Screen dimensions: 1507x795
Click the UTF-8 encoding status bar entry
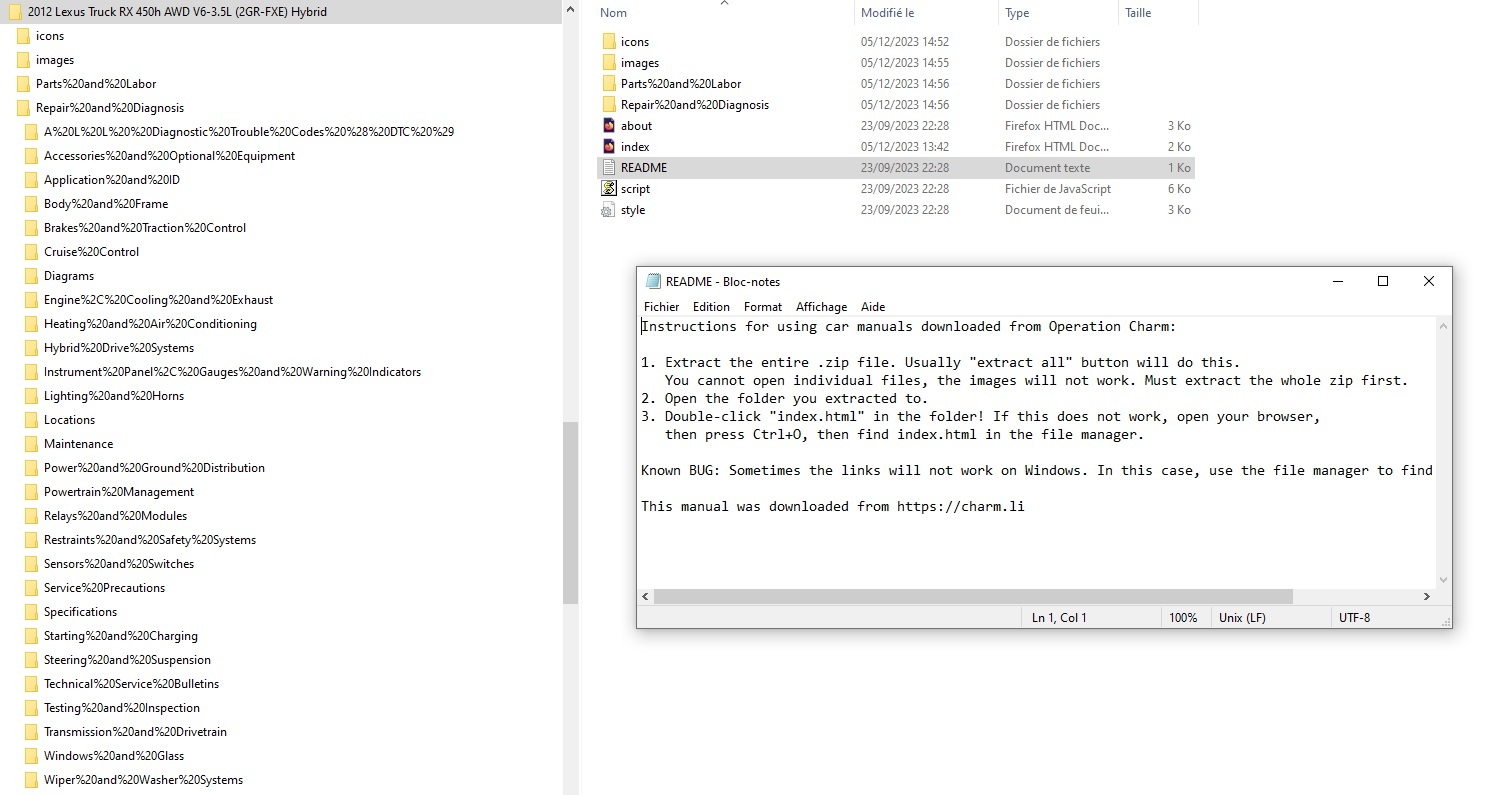[1354, 618]
